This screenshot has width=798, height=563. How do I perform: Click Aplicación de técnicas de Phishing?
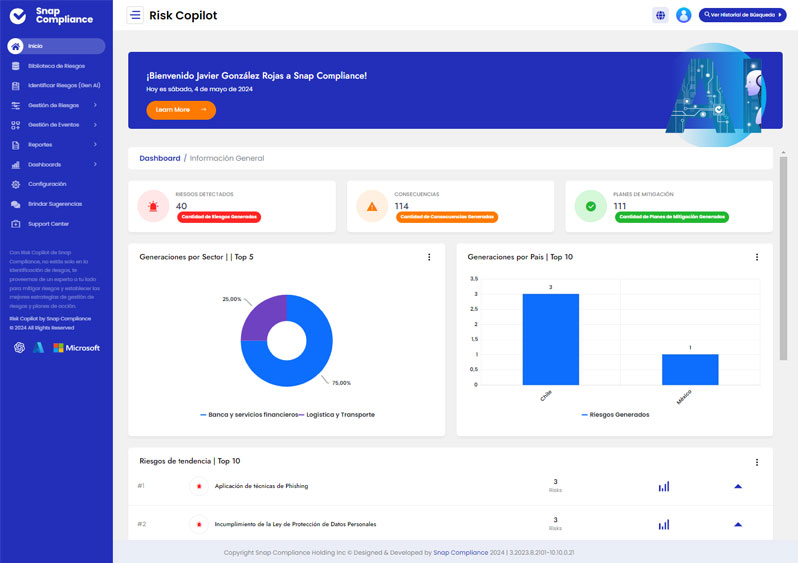click(261, 486)
